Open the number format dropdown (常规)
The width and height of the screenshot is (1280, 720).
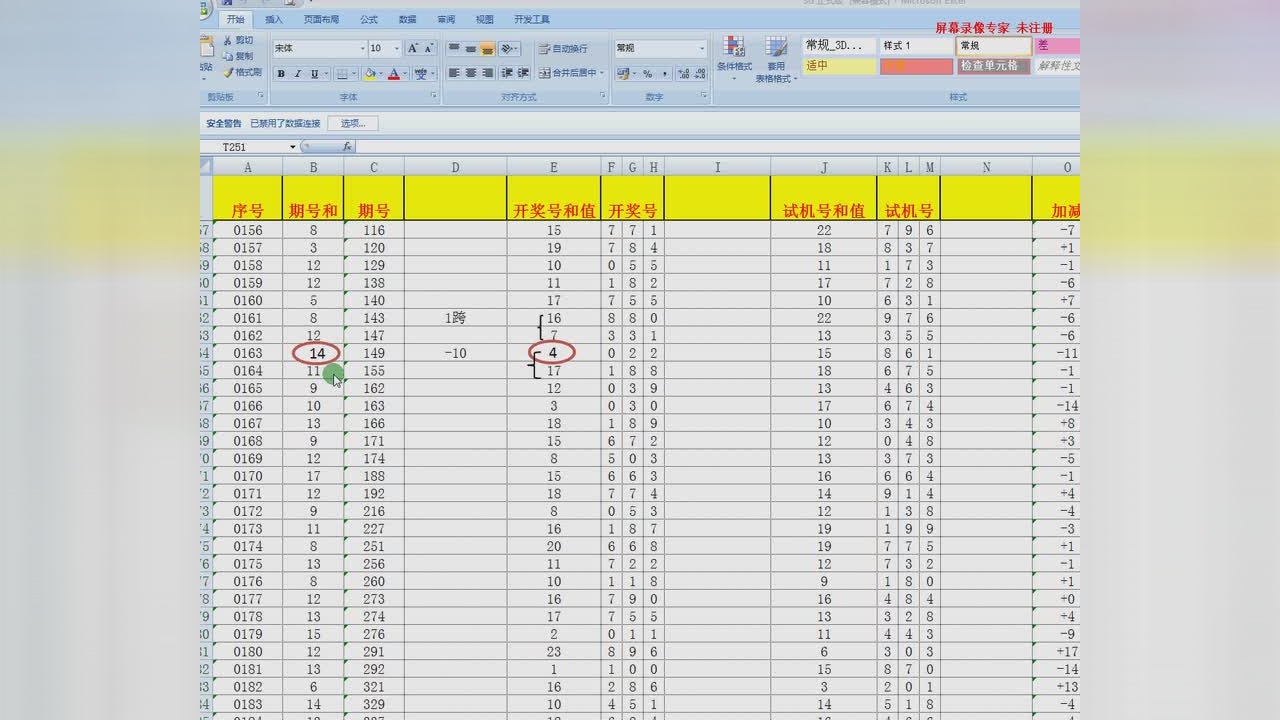[702, 48]
